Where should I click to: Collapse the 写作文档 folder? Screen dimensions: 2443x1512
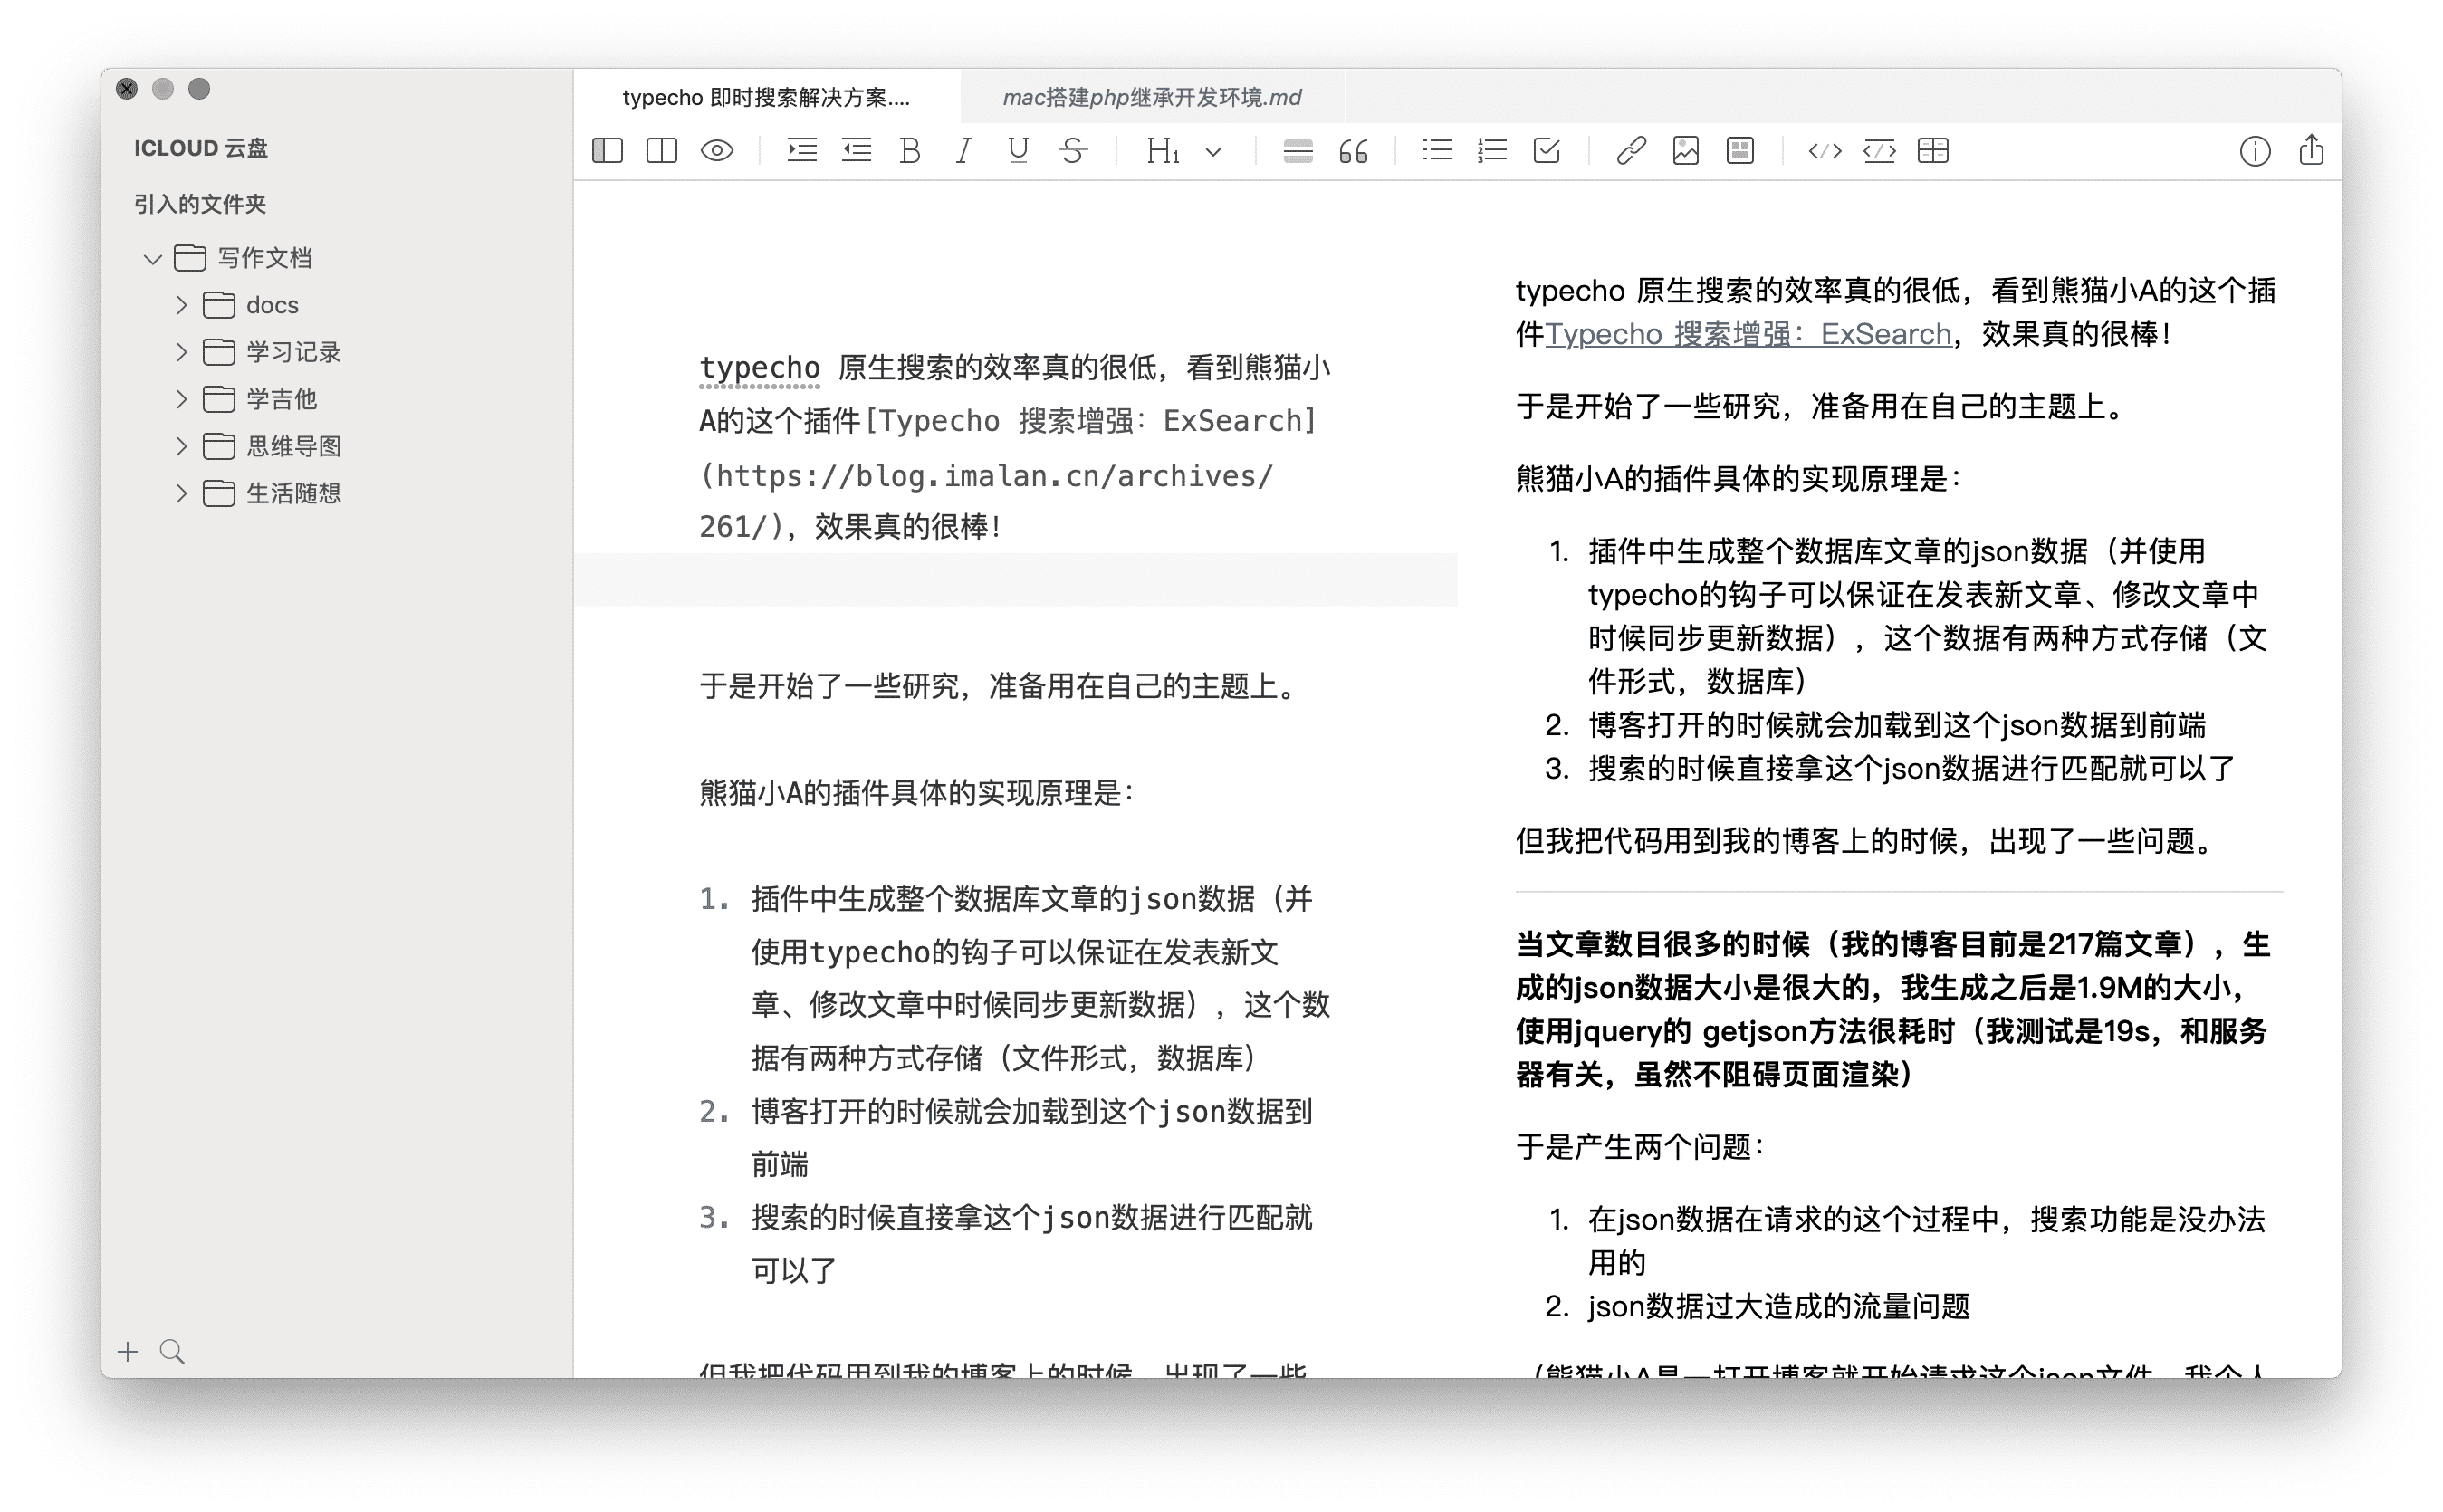[152, 259]
